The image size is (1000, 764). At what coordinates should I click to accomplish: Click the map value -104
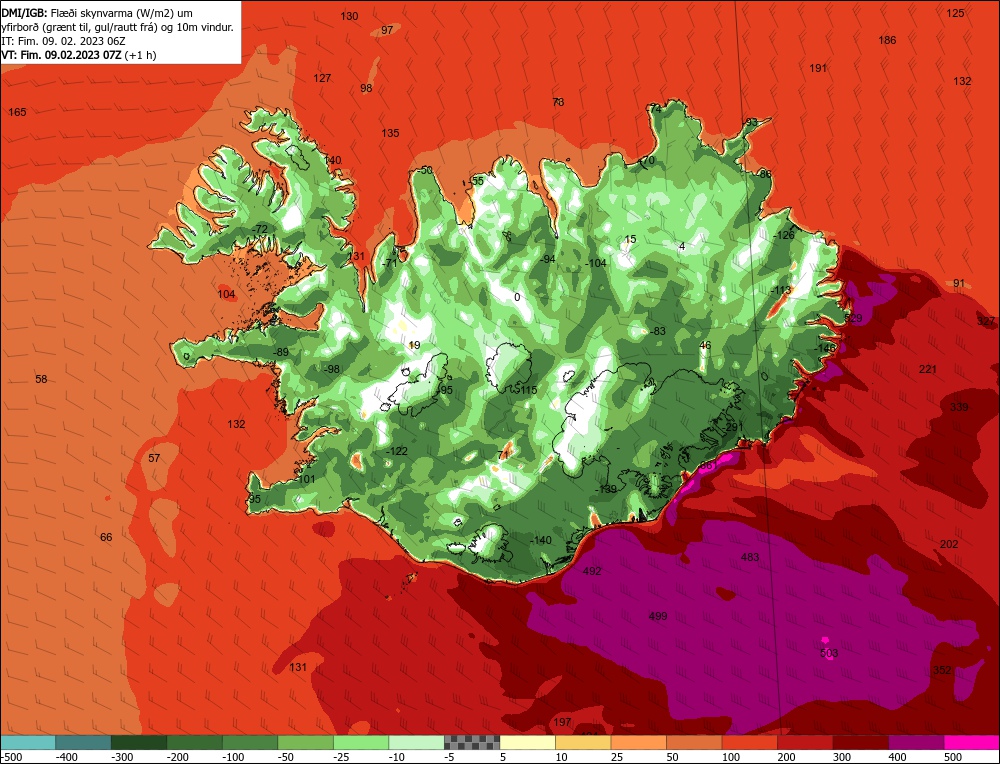point(596,263)
